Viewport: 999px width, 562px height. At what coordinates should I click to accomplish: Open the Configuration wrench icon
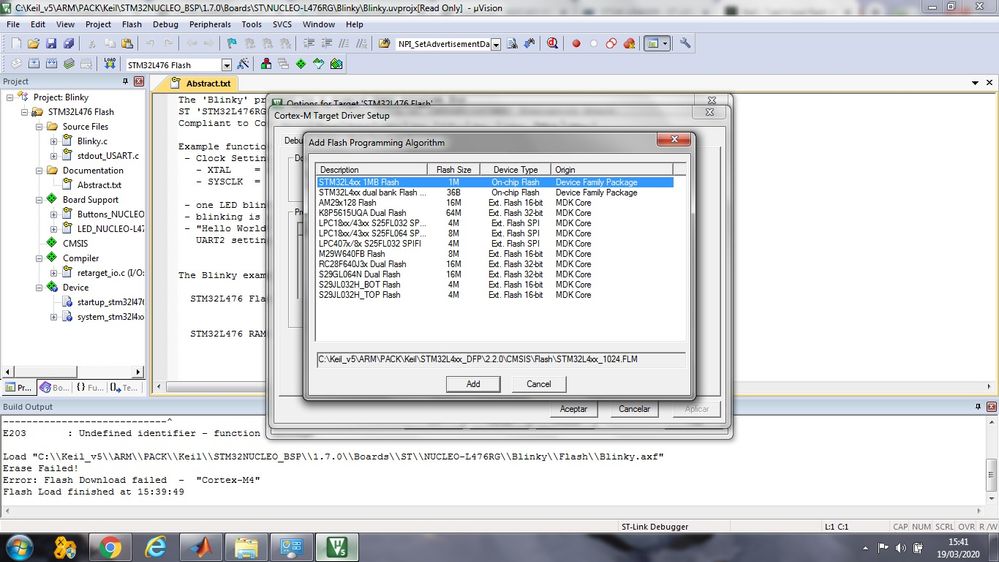(685, 43)
